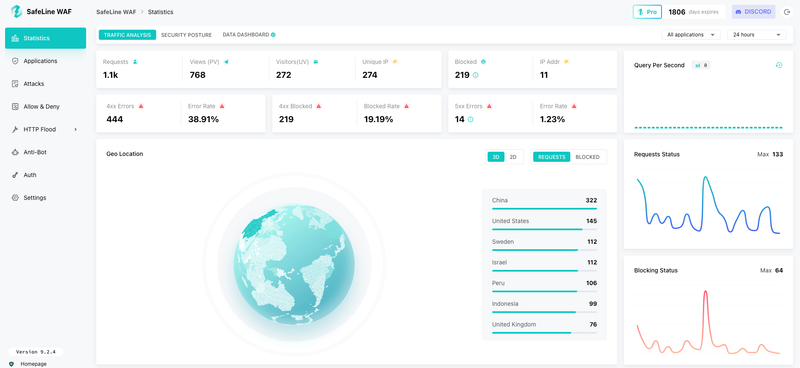The width and height of the screenshot is (800, 368).
Task: Click the 38.91% error rate value
Action: pyautogui.click(x=203, y=119)
